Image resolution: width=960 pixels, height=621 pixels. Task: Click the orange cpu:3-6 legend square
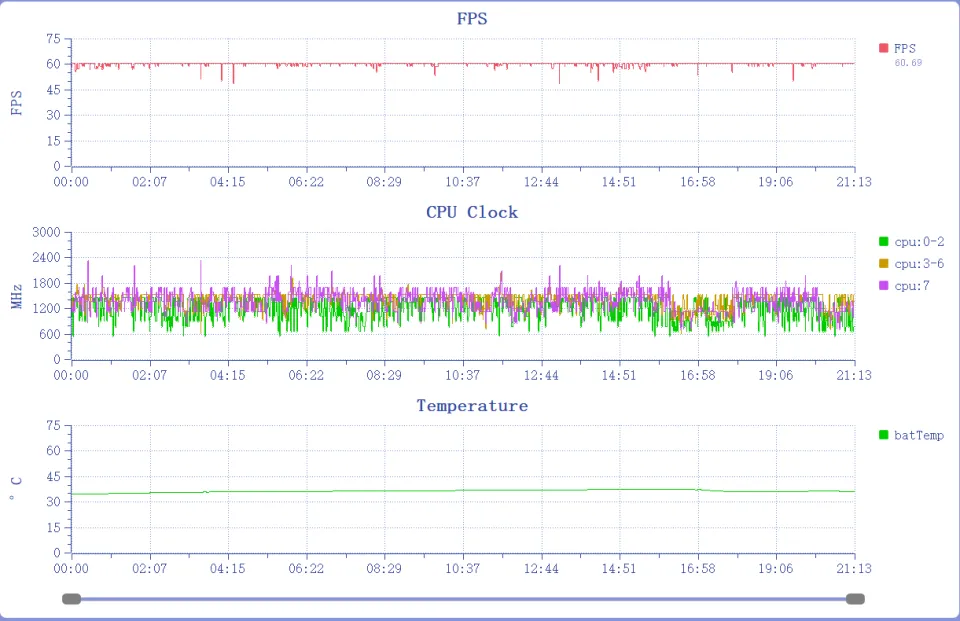883,264
